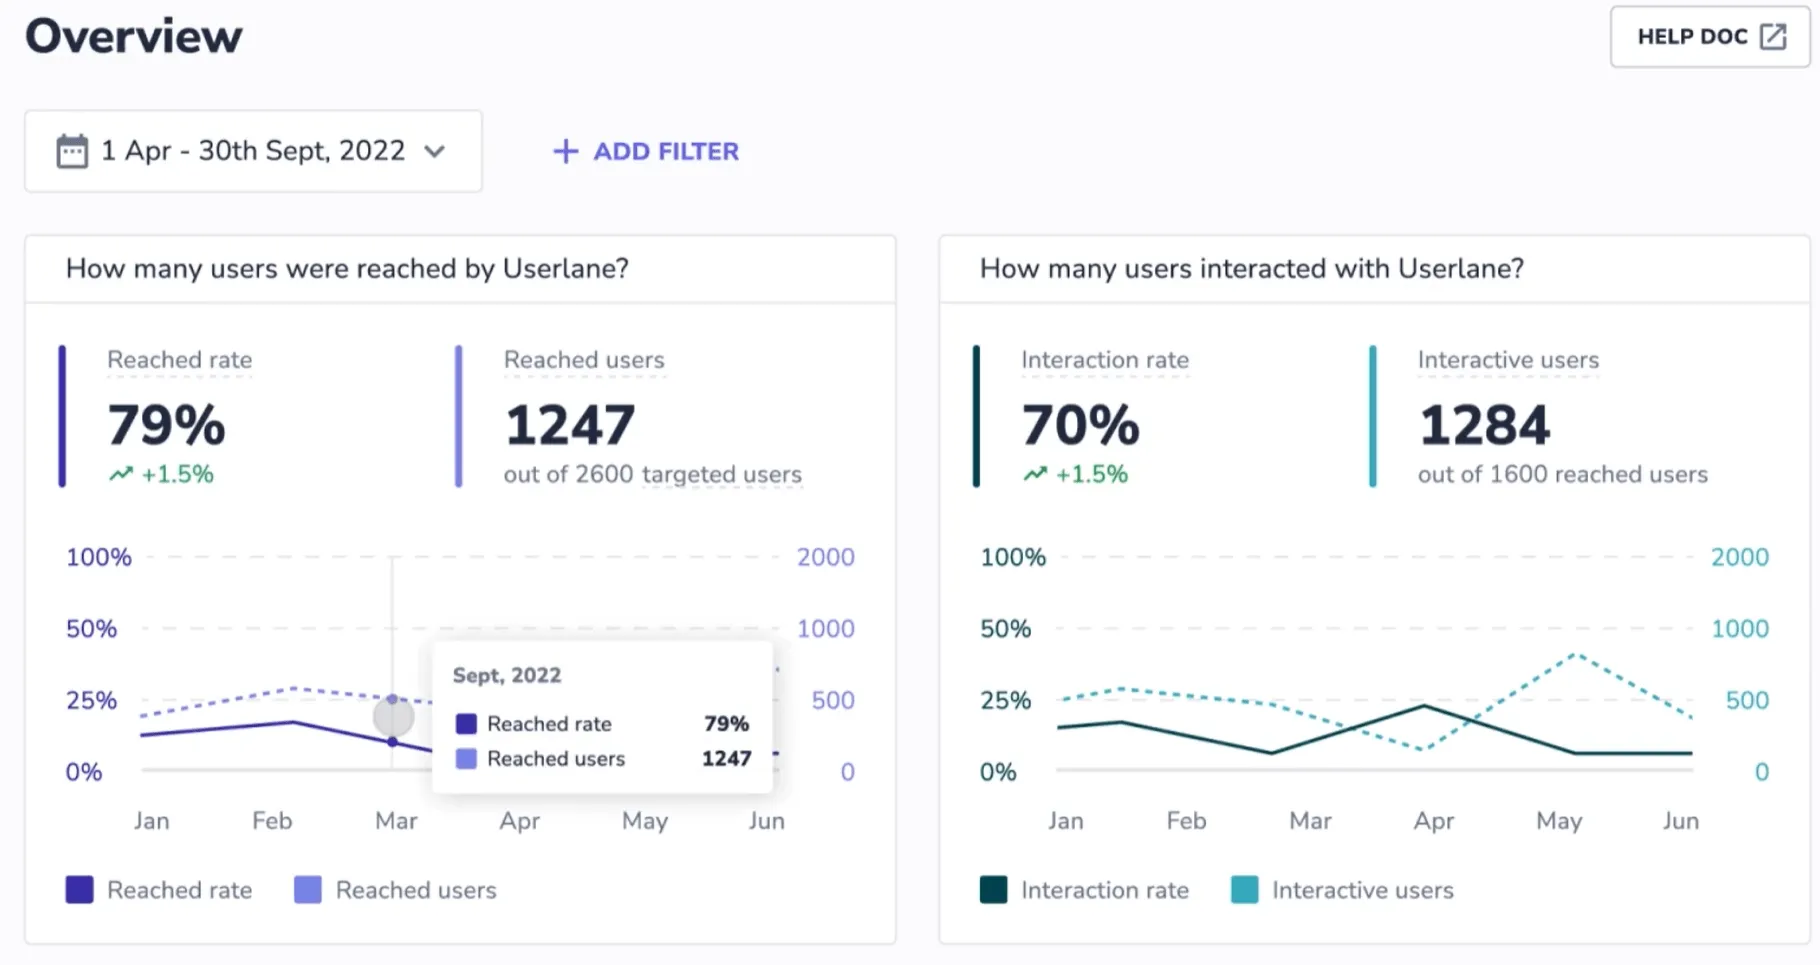
Task: Click ADD FILTER link
Action: 665,151
